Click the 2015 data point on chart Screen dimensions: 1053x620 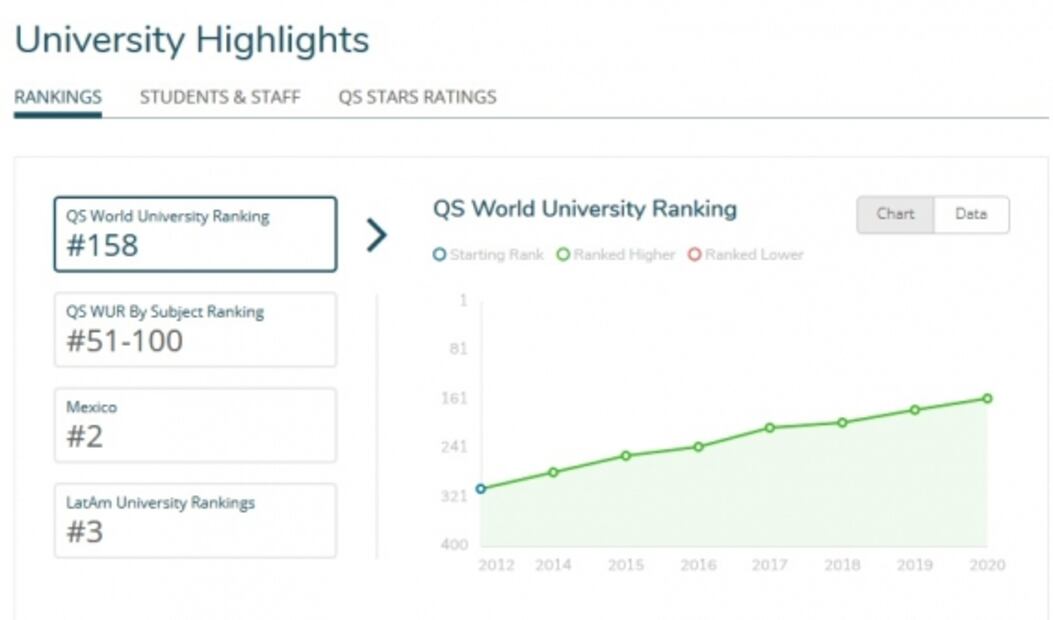tap(626, 456)
